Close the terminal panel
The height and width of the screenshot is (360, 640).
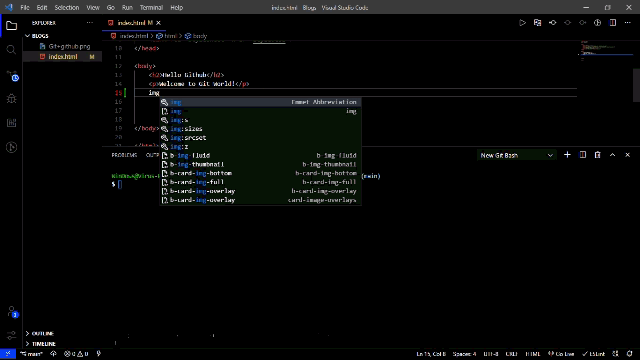[627, 155]
